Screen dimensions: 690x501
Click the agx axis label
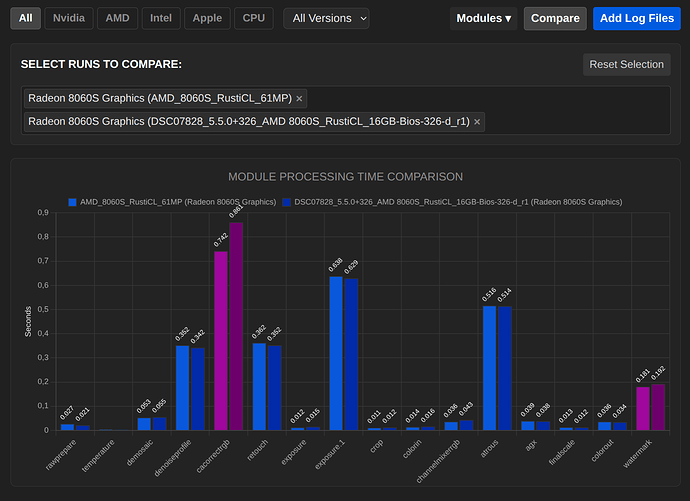coord(531,445)
